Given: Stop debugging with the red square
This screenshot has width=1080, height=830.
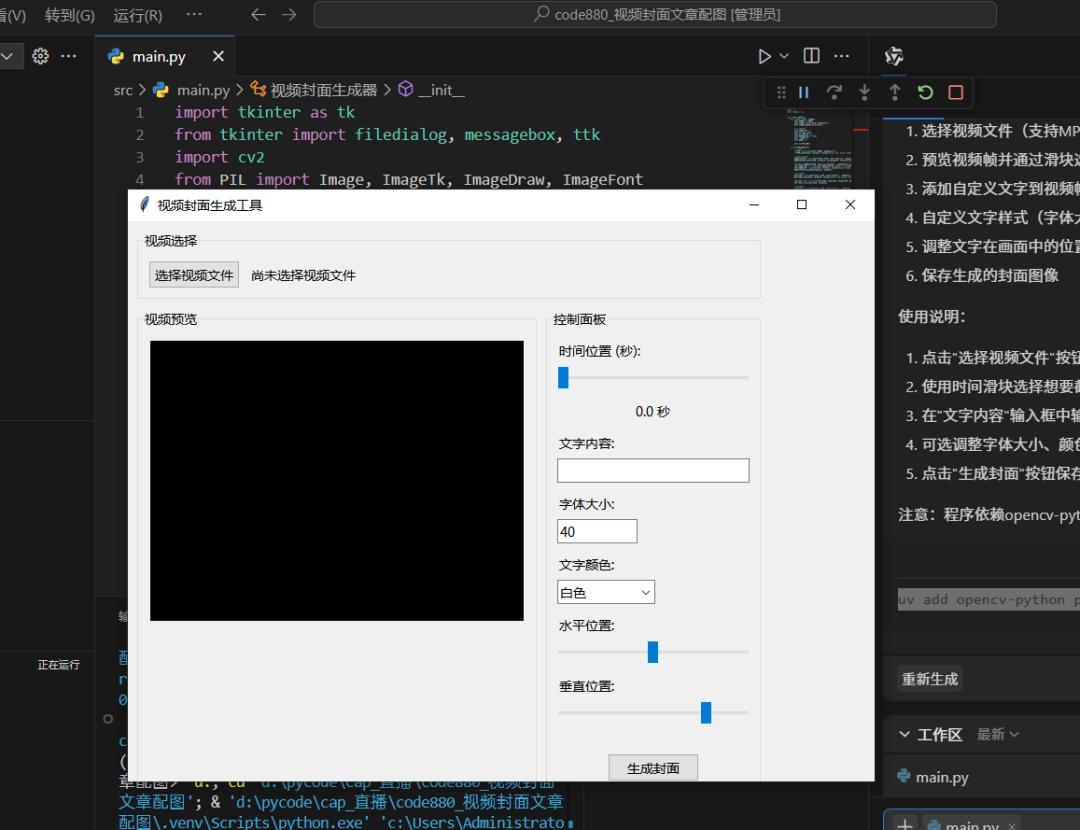Looking at the screenshot, I should (x=955, y=92).
